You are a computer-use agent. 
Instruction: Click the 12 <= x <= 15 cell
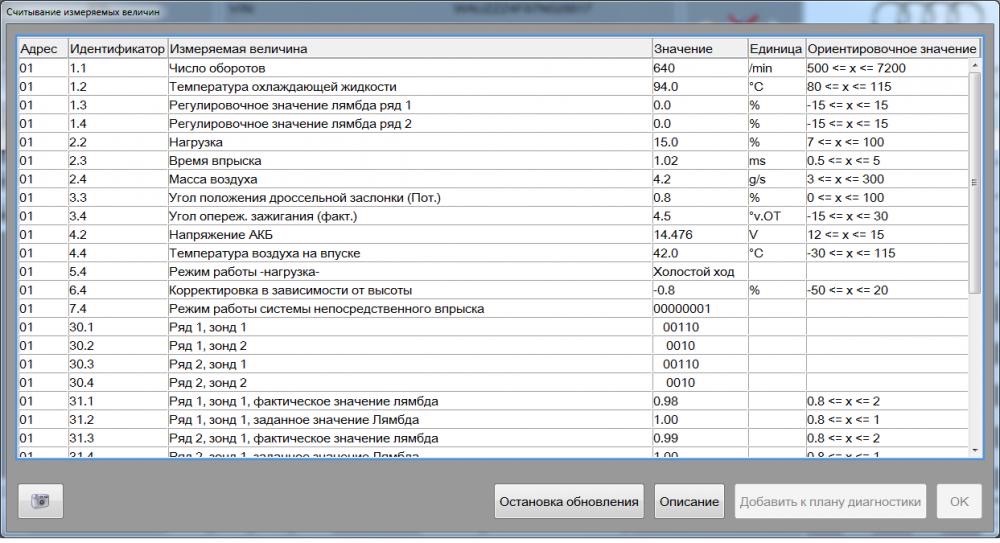pyautogui.click(x=886, y=234)
